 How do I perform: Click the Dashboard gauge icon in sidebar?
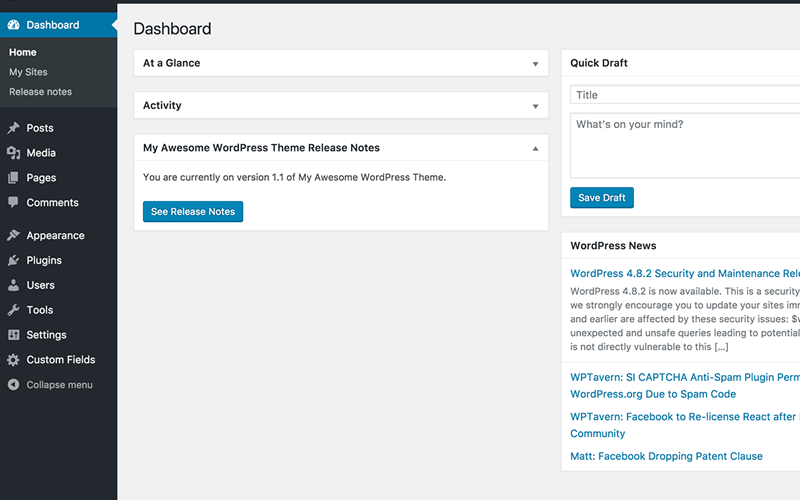point(13,25)
